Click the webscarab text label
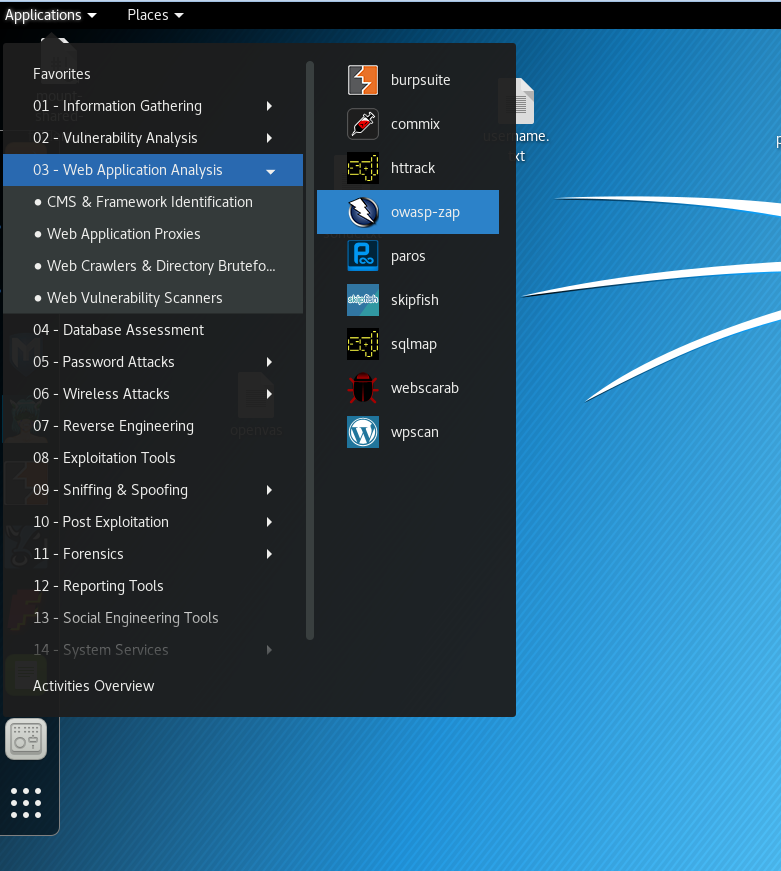The width and height of the screenshot is (781, 871). click(424, 388)
